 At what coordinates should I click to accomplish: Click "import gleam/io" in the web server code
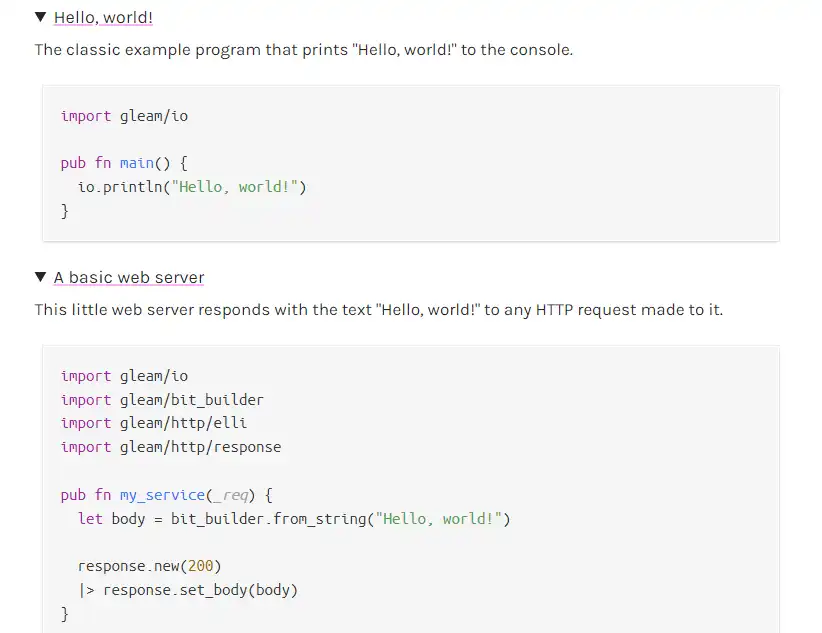(124, 375)
